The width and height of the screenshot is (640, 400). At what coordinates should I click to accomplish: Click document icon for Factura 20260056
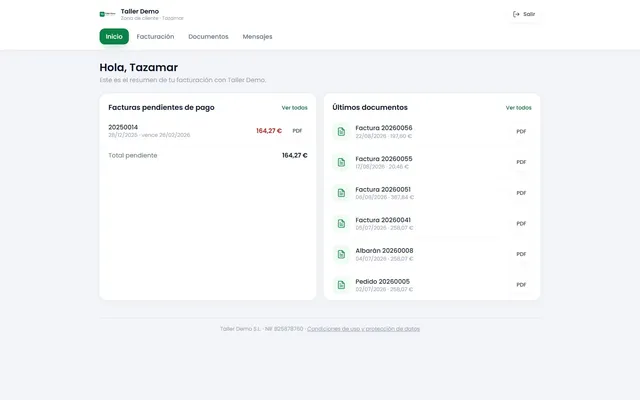[x=341, y=131]
